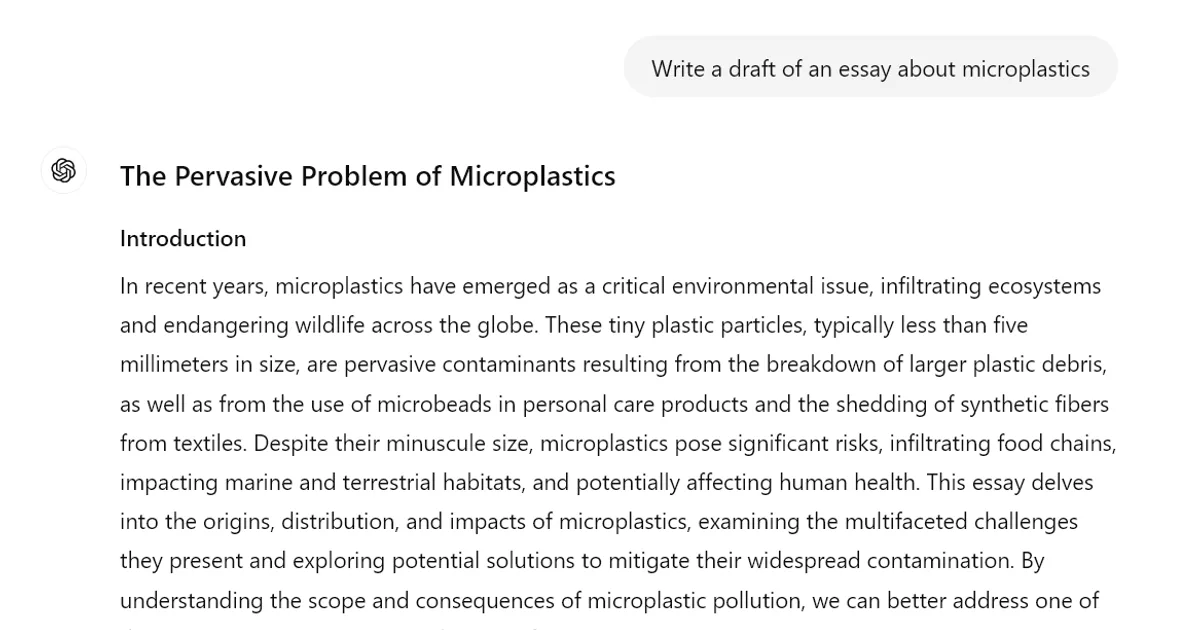Click the phrase 'This essay delves'

pyautogui.click(x=1010, y=483)
